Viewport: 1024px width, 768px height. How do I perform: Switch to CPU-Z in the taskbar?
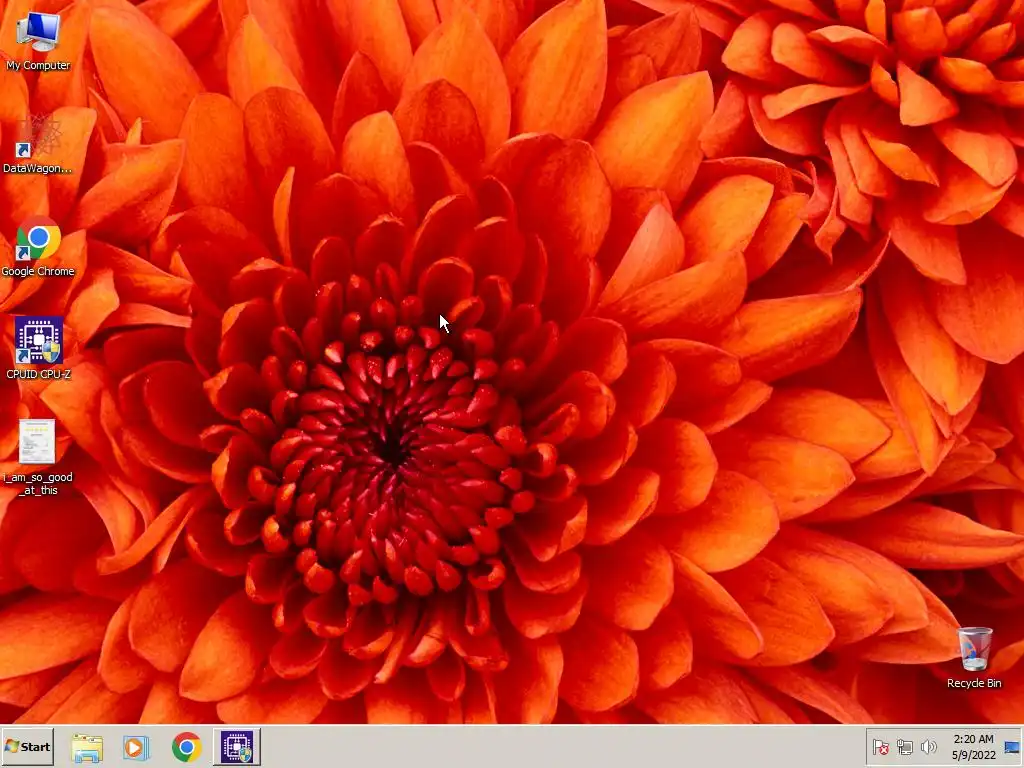pos(237,746)
